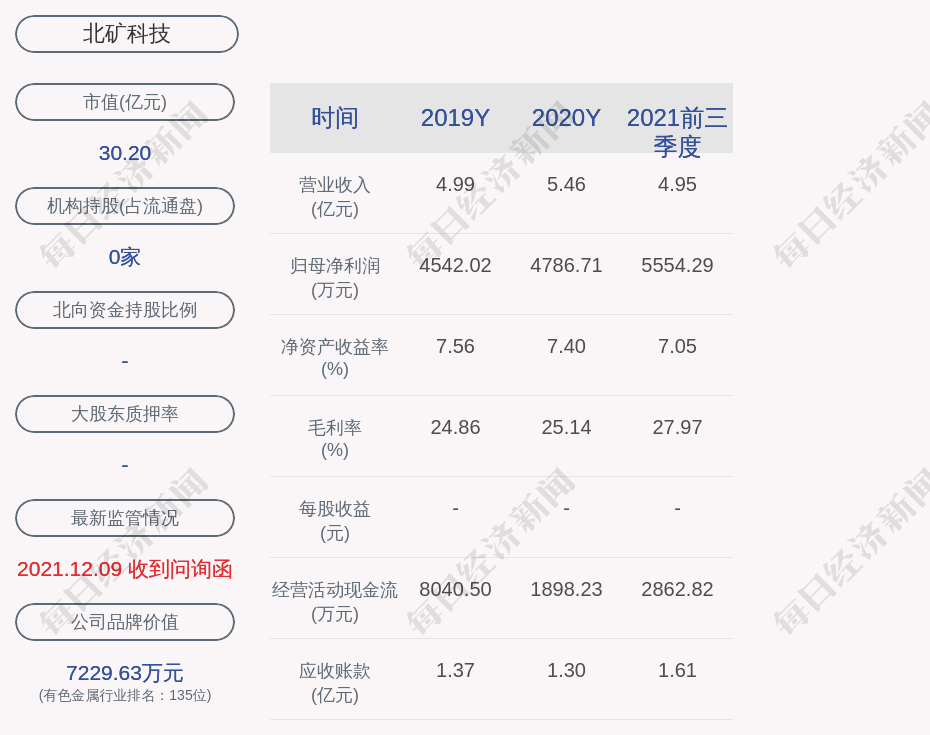Click the 营业收入 row label
The image size is (930, 735).
point(335,196)
